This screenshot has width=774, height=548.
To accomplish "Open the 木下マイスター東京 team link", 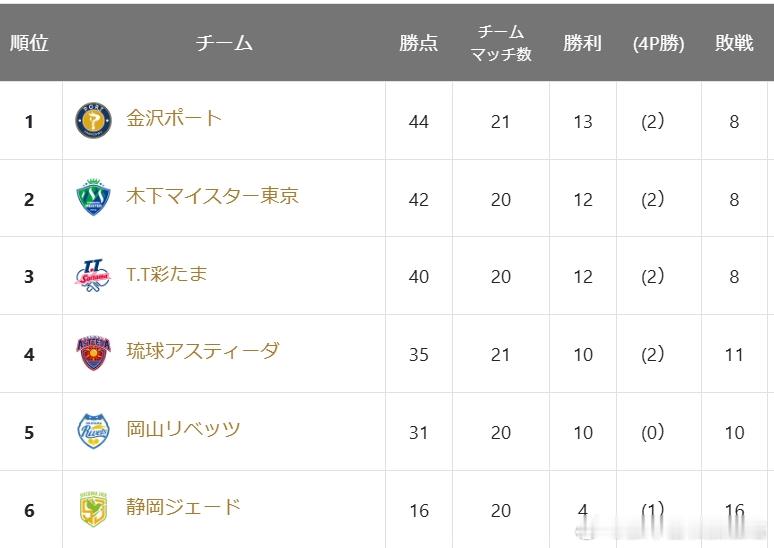I will tap(212, 196).
